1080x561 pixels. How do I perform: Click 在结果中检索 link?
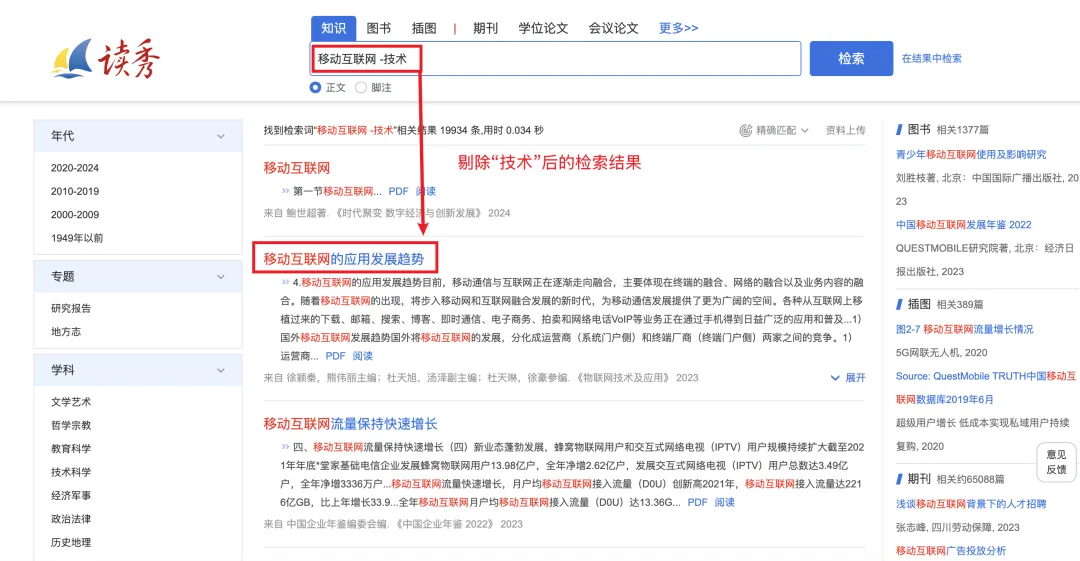click(931, 59)
